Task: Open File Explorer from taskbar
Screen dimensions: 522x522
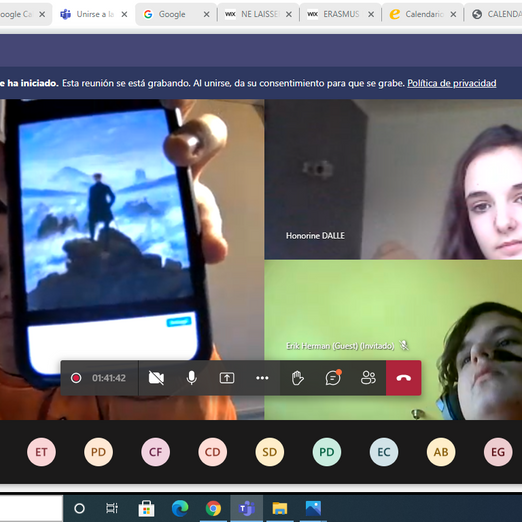Action: click(x=280, y=508)
